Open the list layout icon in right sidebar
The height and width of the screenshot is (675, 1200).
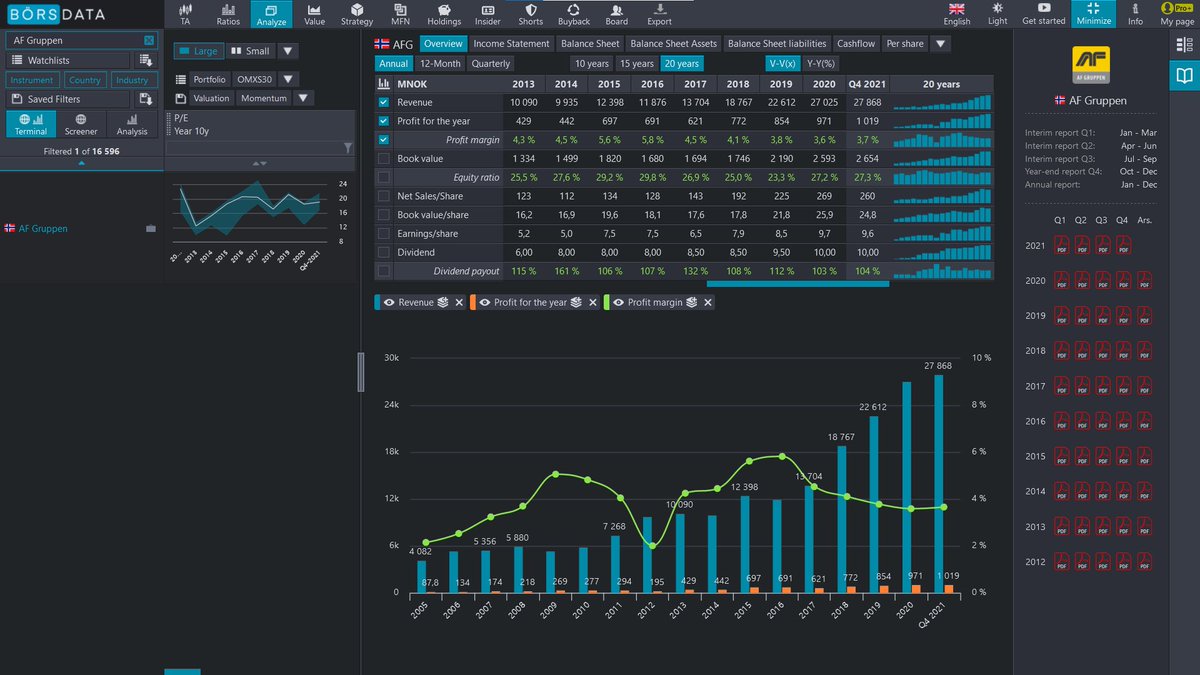[1185, 45]
